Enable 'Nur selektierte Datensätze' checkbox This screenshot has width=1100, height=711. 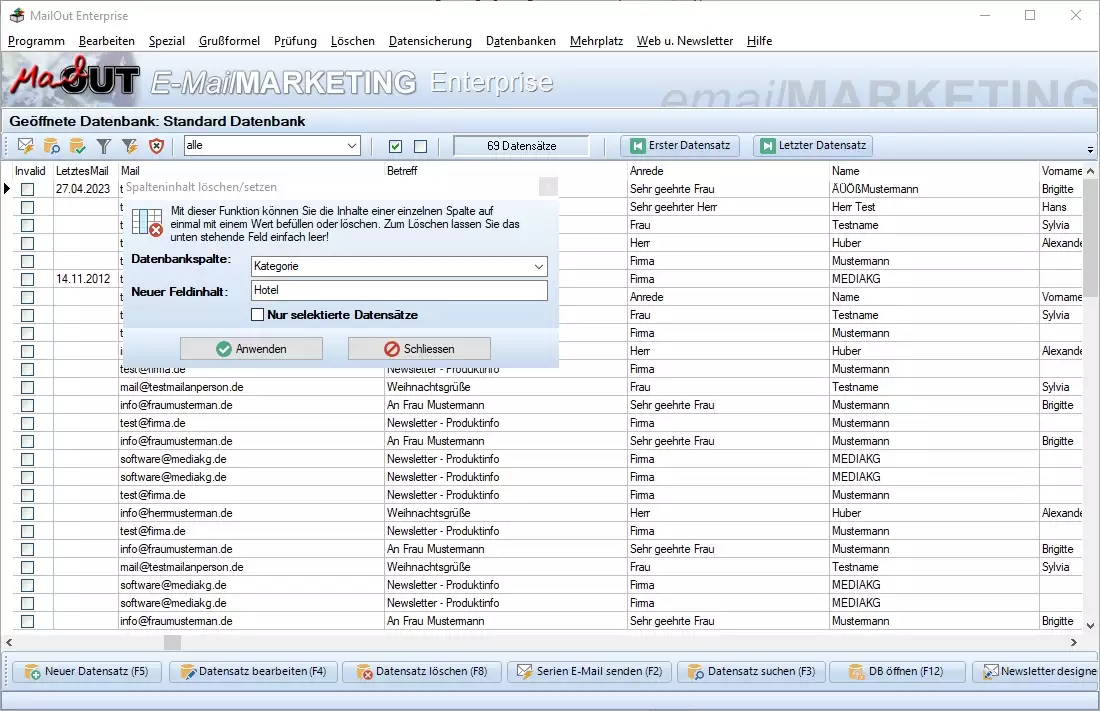[258, 315]
